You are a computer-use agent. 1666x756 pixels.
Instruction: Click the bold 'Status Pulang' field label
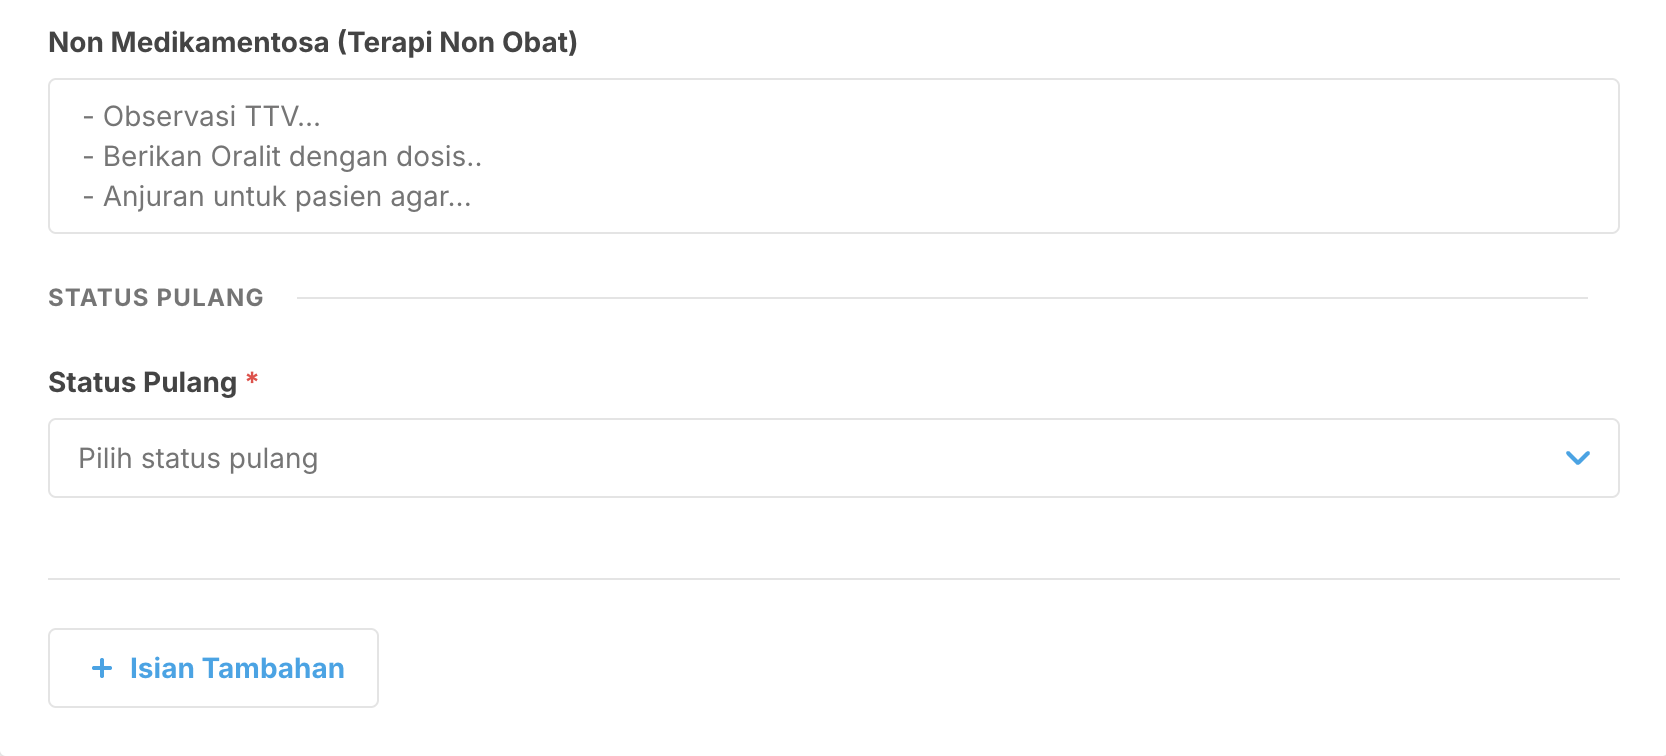point(142,382)
